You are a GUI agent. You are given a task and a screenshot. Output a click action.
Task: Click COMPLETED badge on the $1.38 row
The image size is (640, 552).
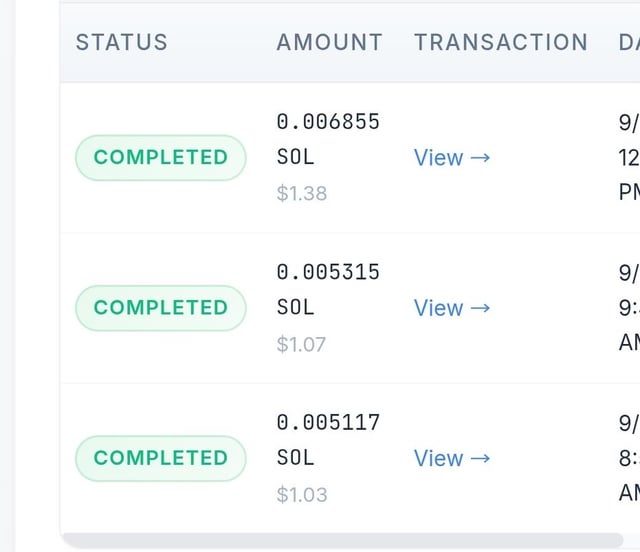coord(161,158)
